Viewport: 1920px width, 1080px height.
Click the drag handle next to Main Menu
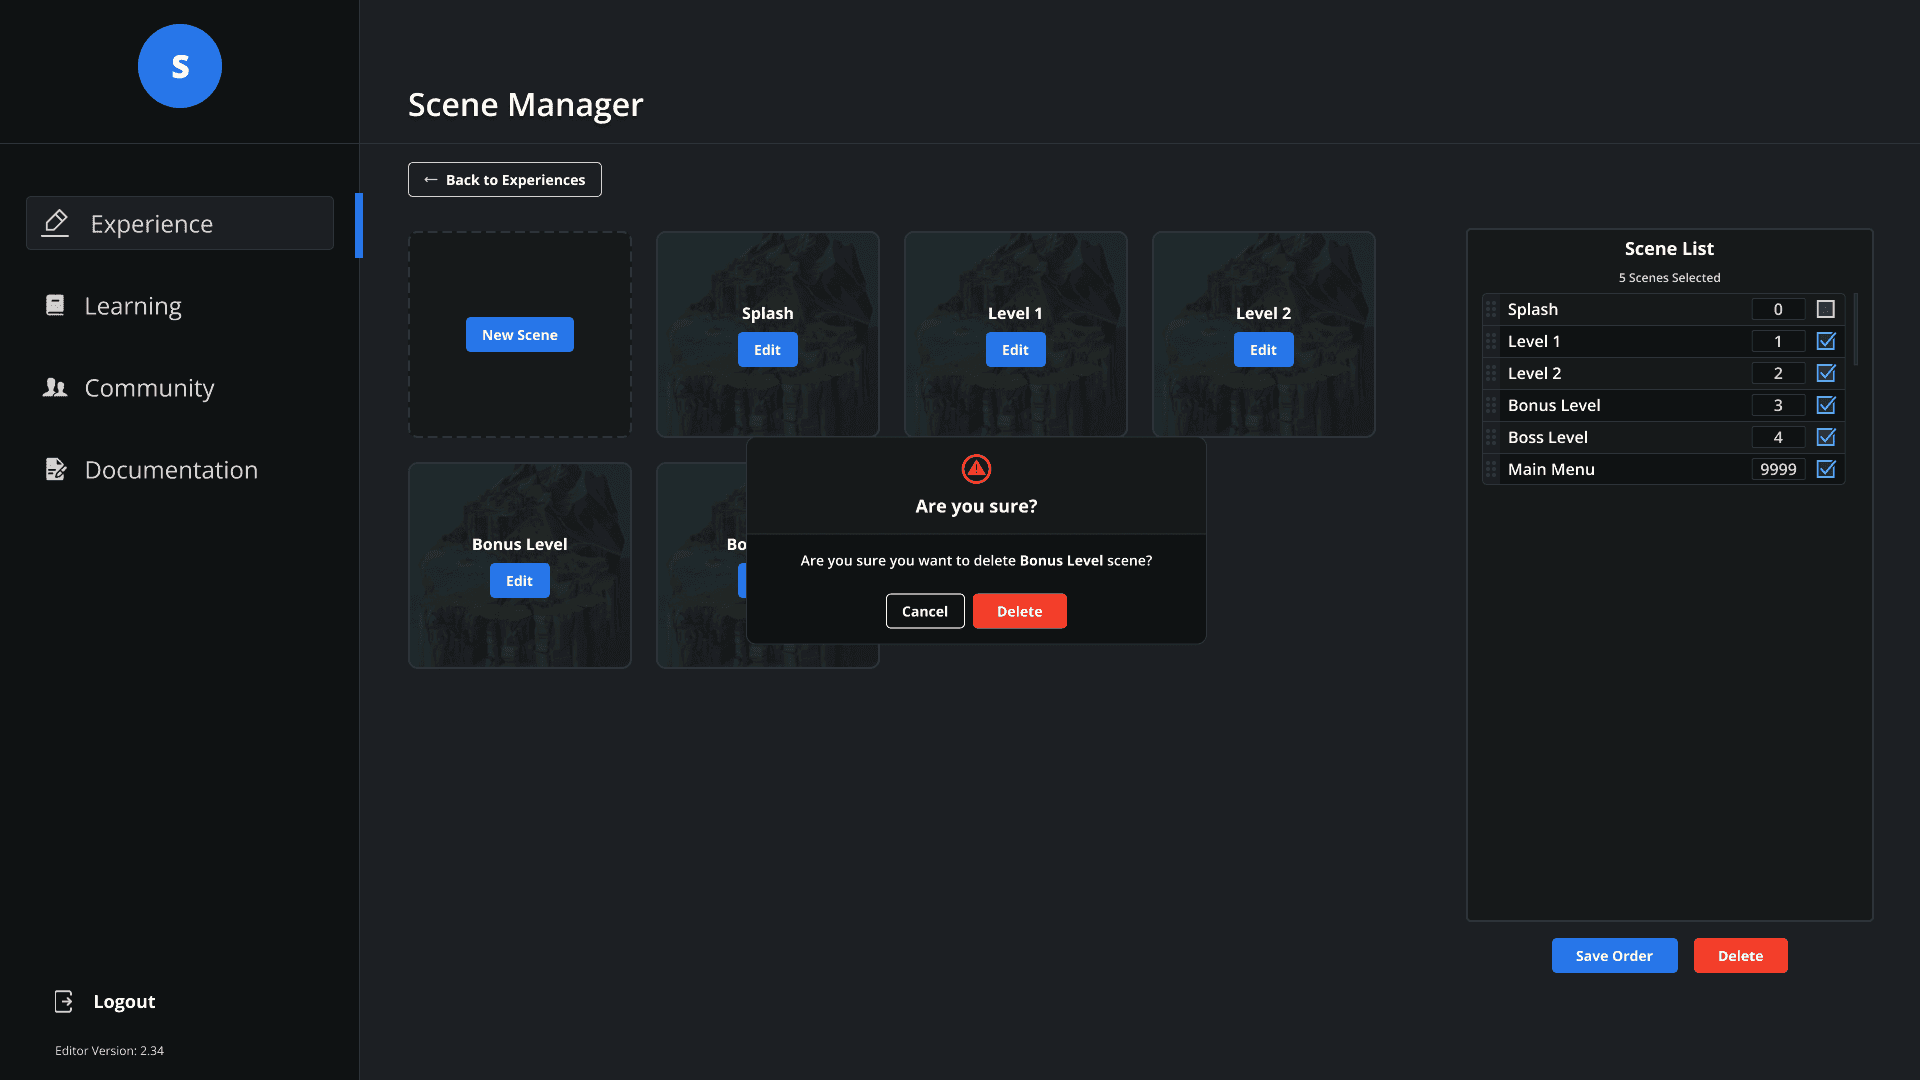pyautogui.click(x=1491, y=469)
